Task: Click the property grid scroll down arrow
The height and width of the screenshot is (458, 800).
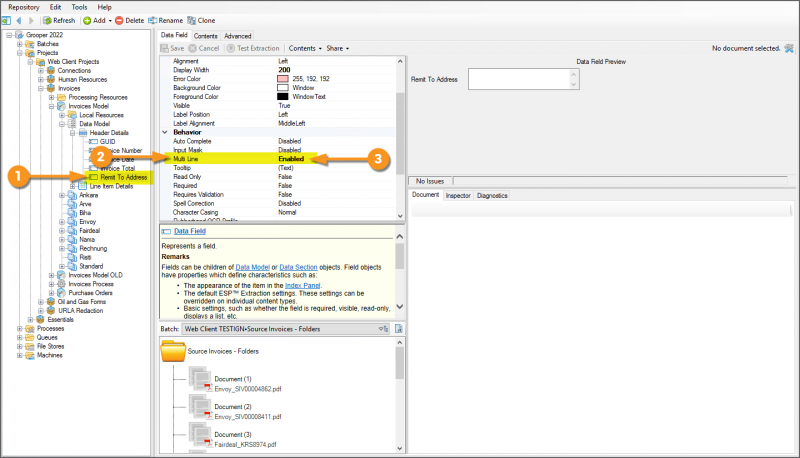Action: click(400, 216)
